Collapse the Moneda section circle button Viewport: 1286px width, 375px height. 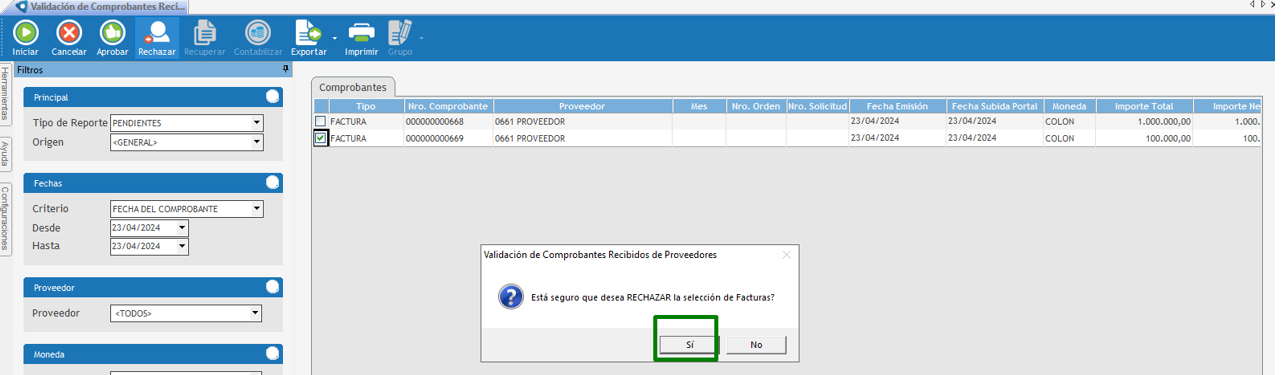(272, 354)
